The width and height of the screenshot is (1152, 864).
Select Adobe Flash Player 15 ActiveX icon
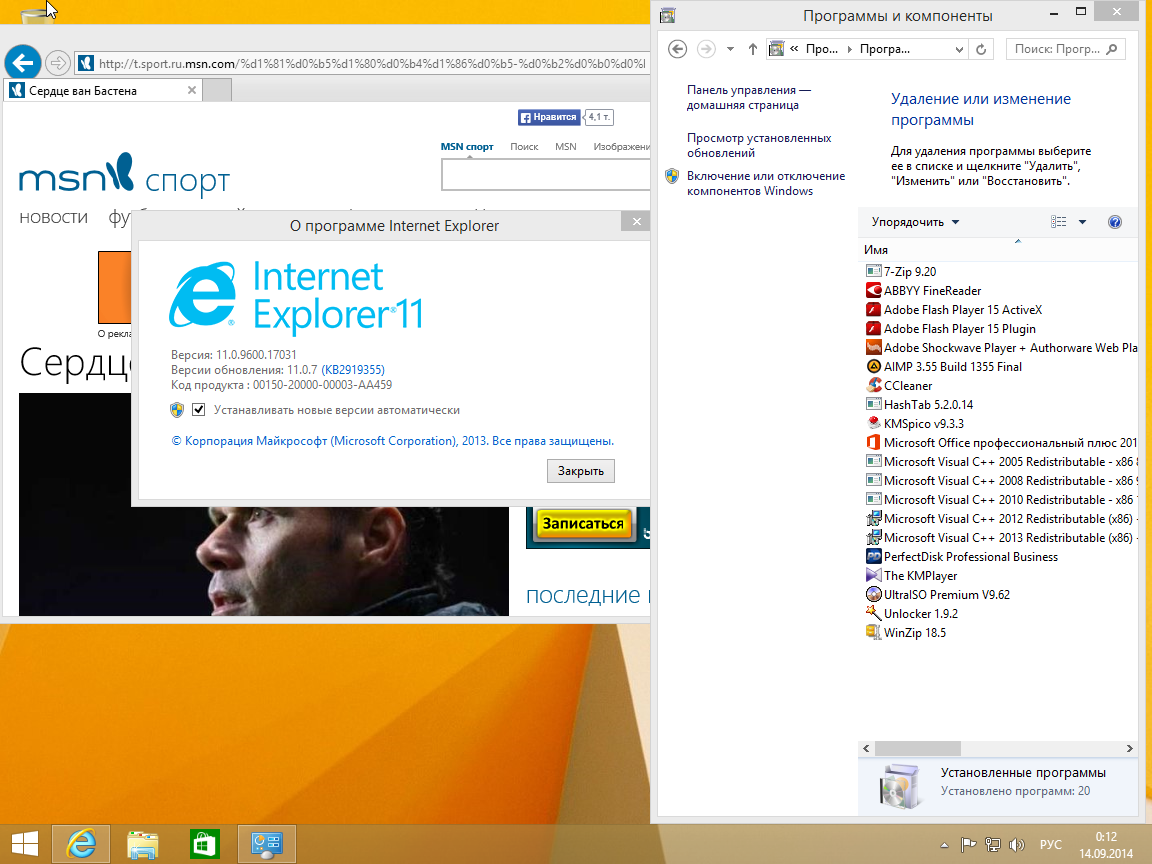pos(874,309)
